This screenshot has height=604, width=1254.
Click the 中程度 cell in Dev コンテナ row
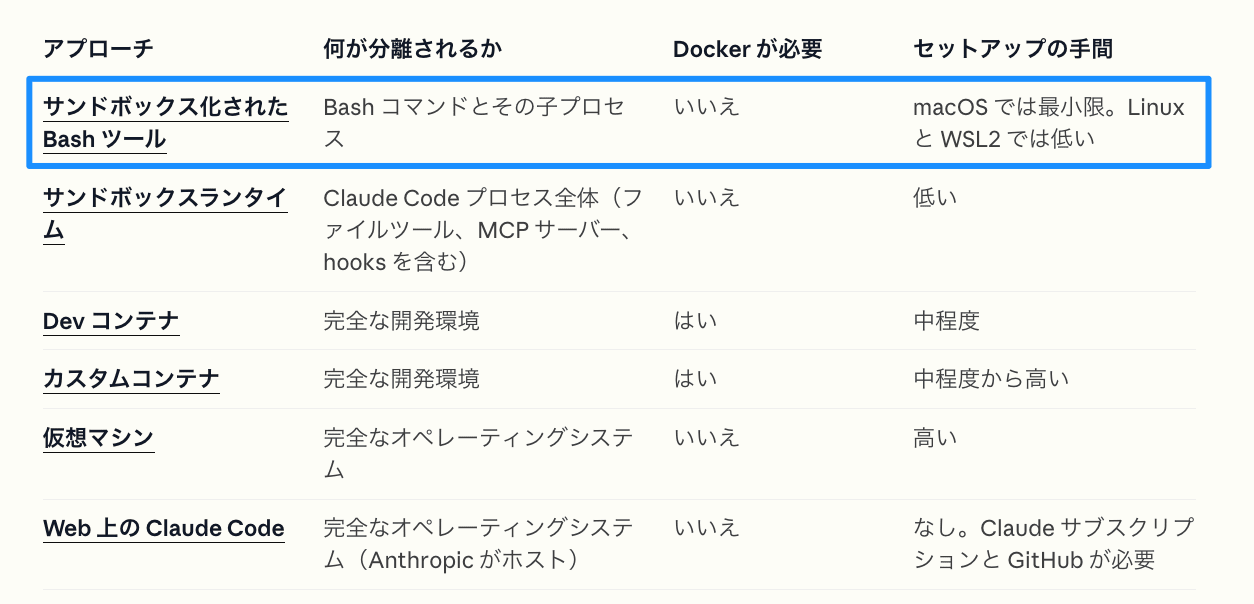tap(946, 321)
